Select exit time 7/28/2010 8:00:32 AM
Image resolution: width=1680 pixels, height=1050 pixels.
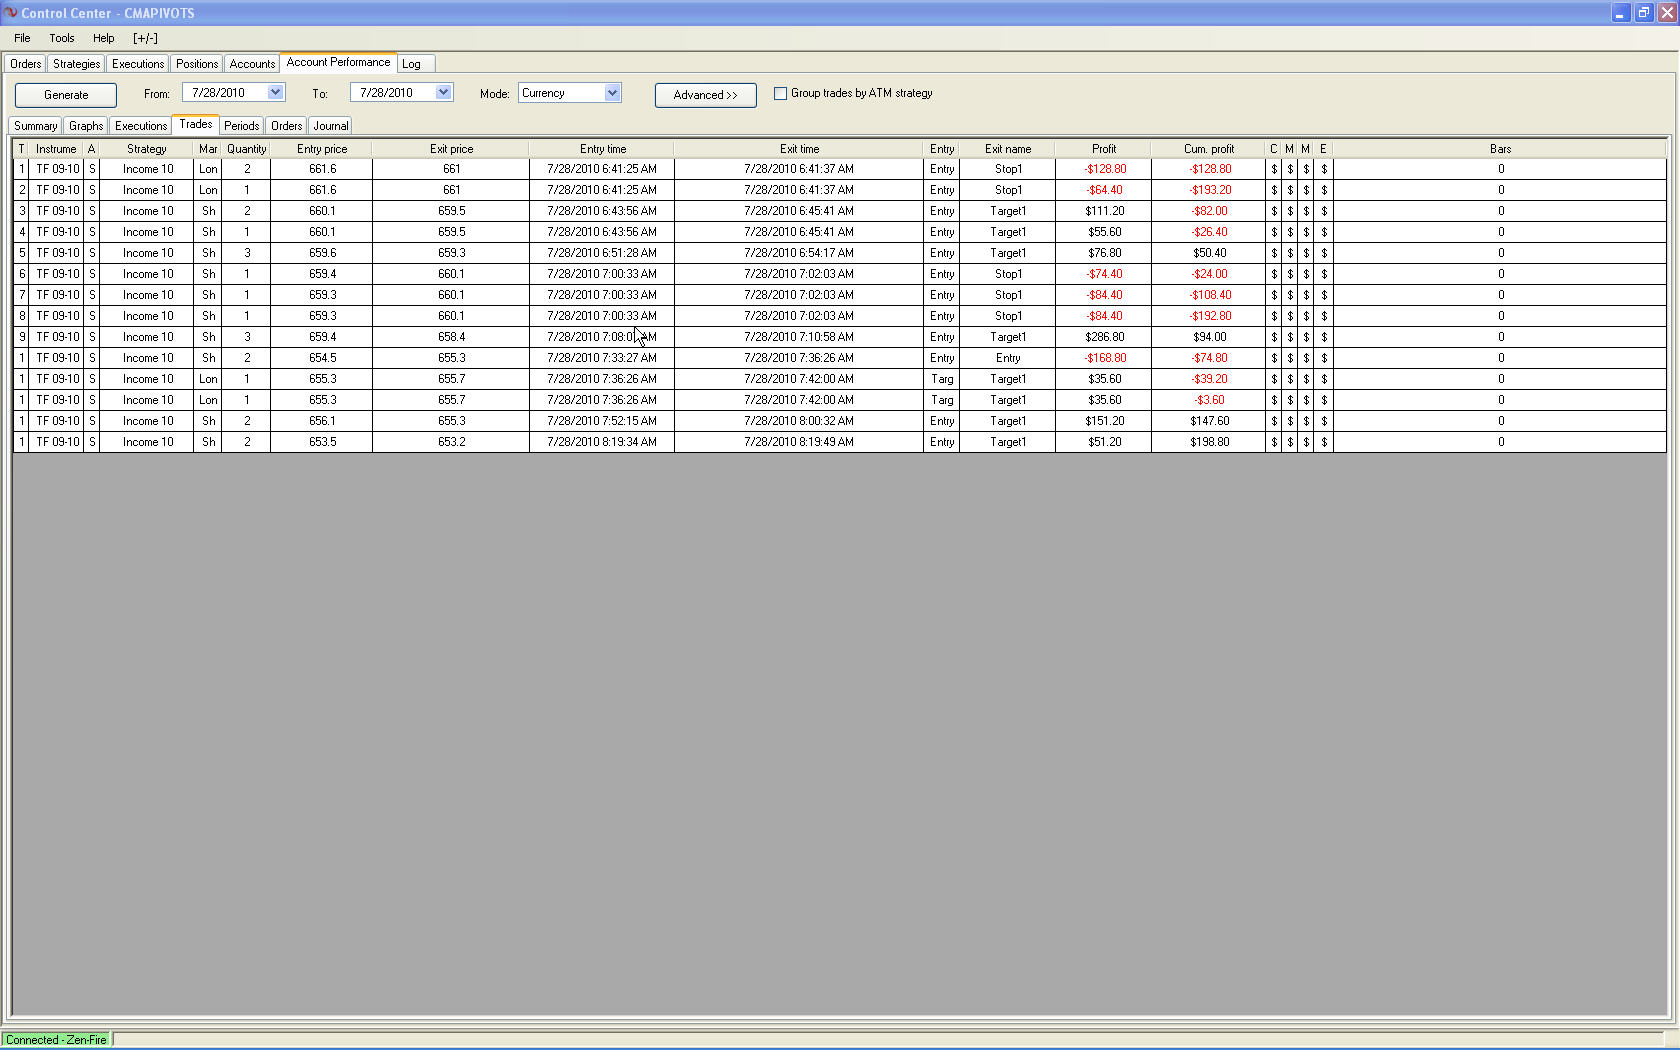tap(799, 421)
